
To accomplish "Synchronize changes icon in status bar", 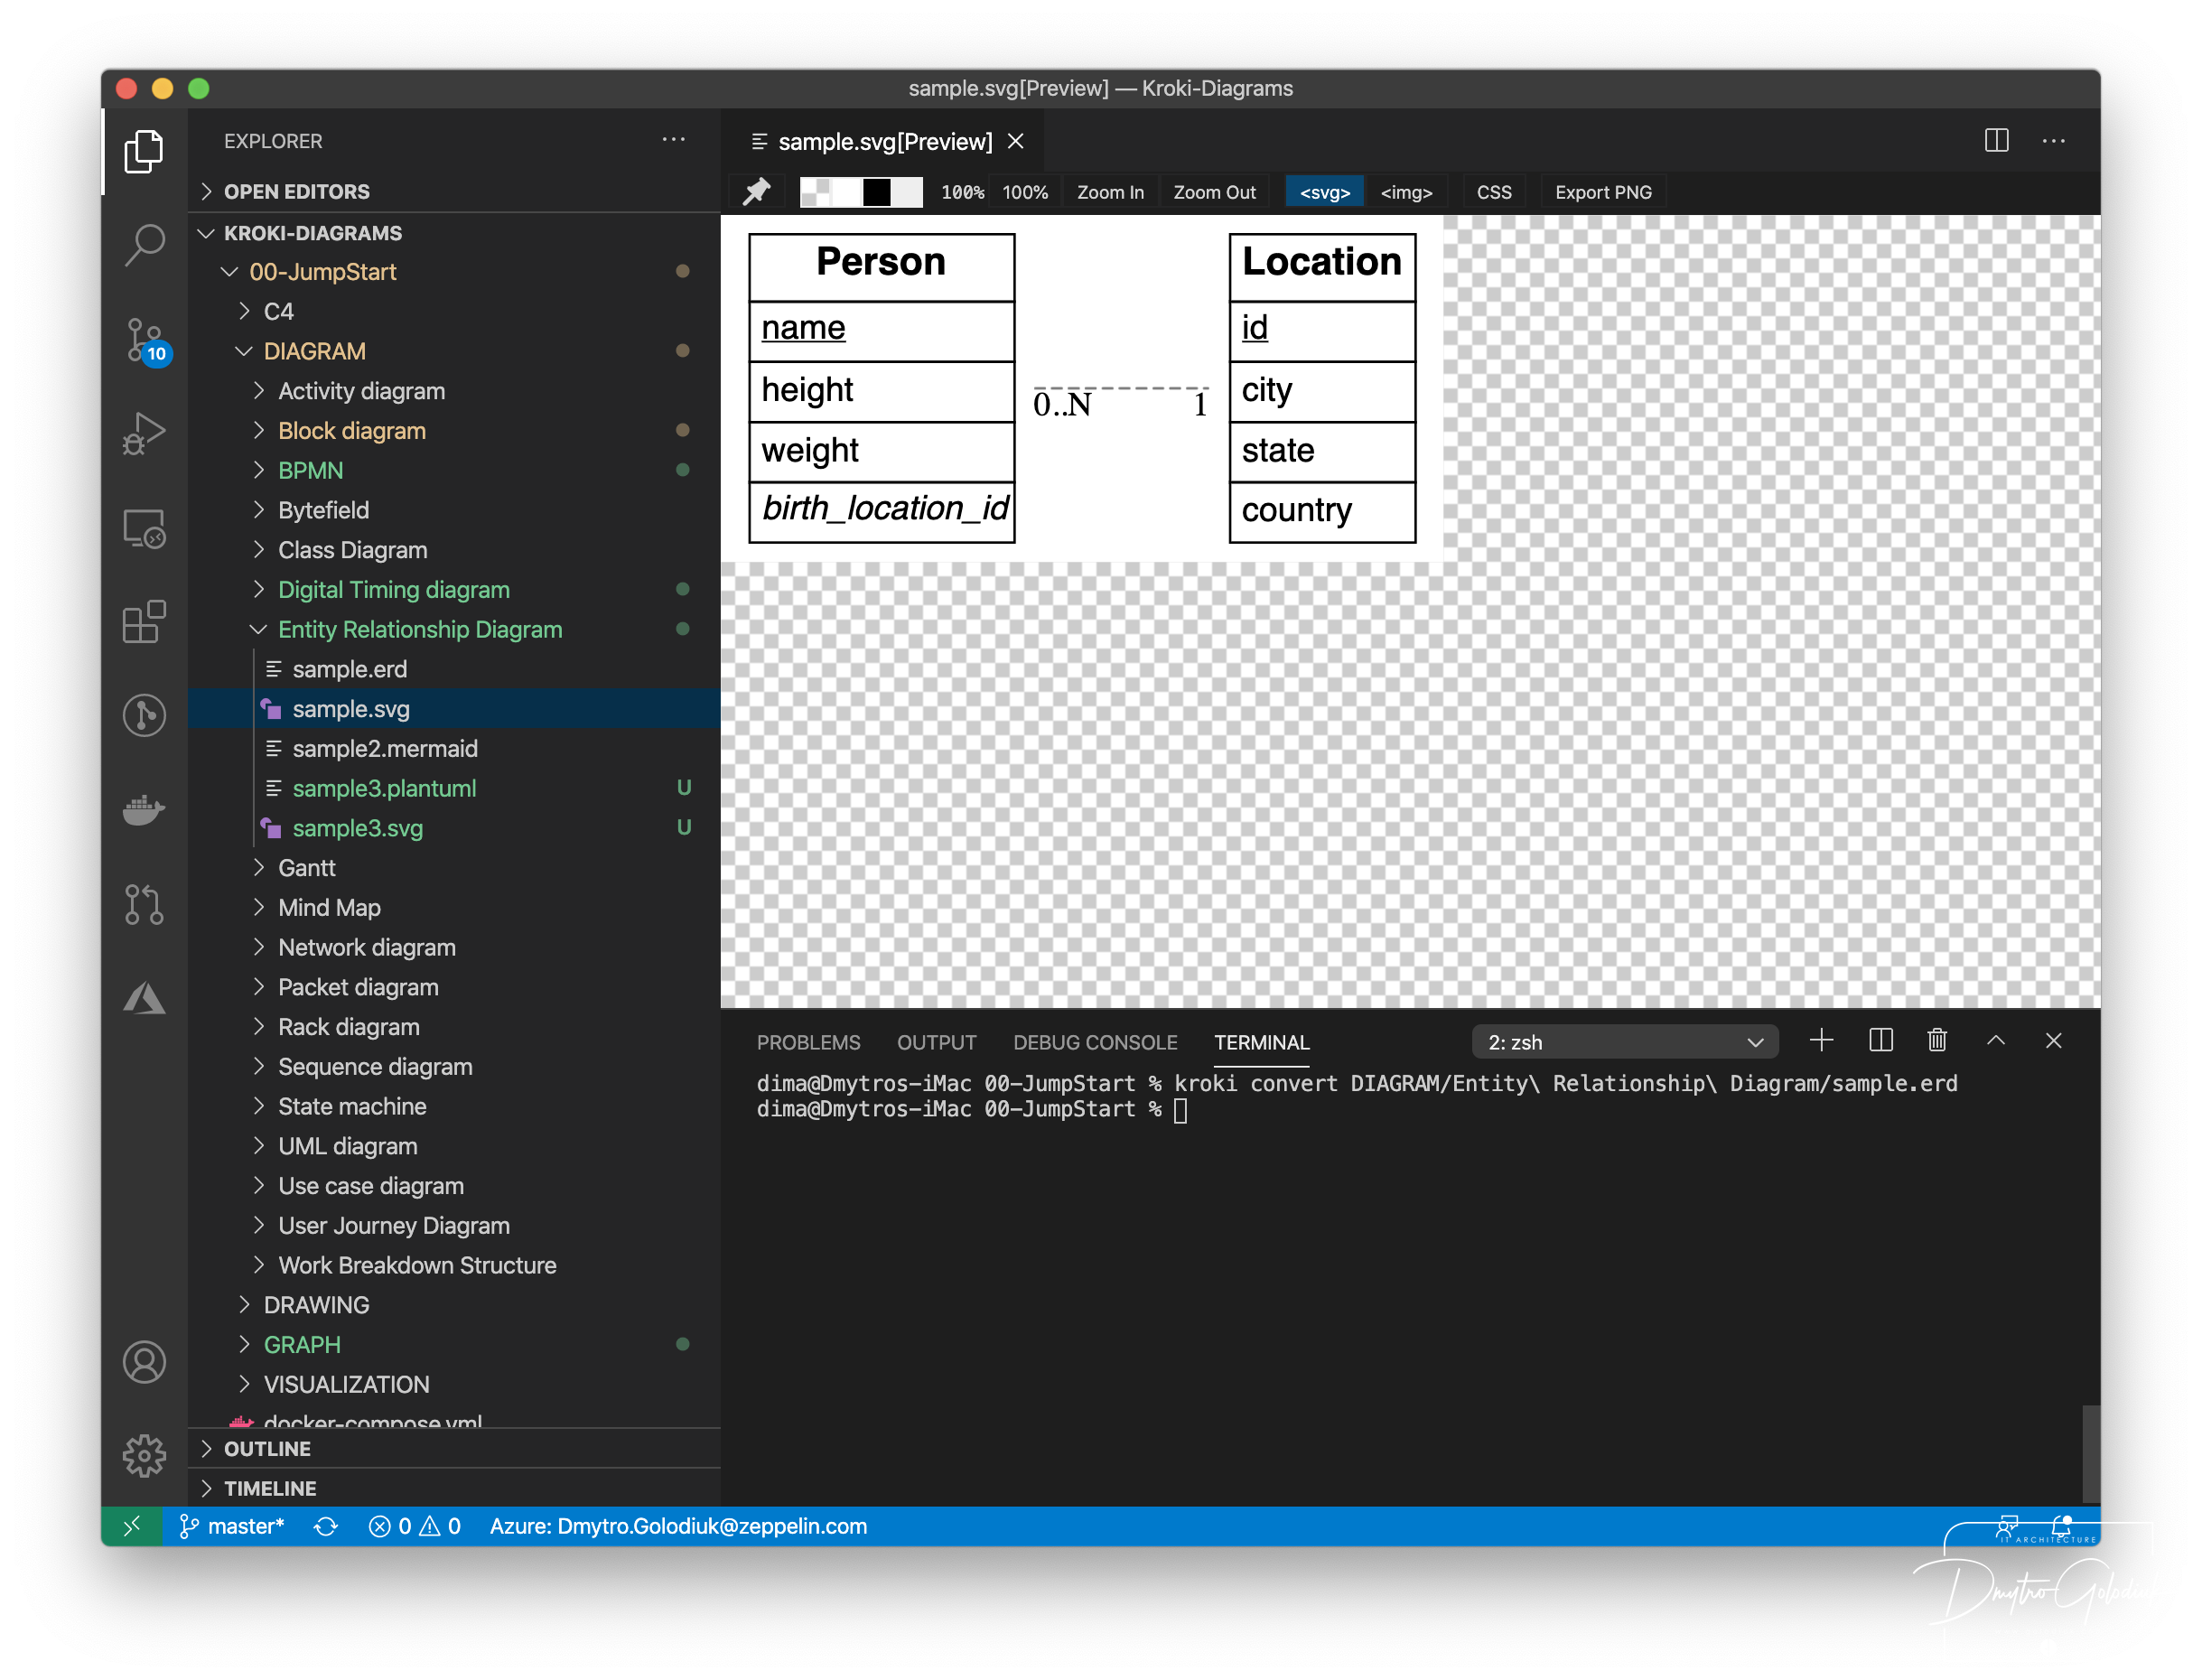I will point(326,1526).
